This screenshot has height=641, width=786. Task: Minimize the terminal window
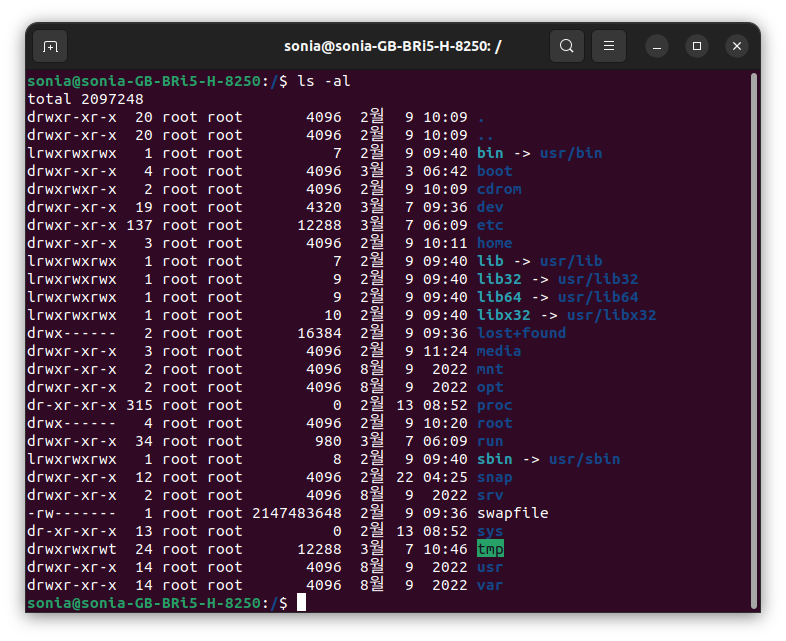[657, 47]
